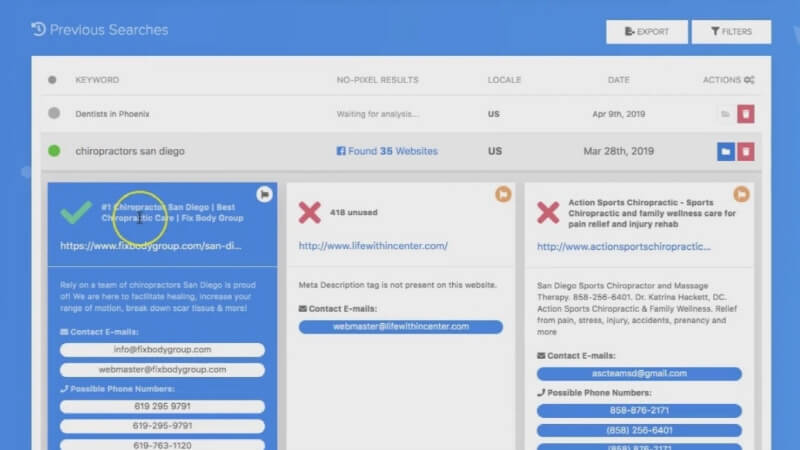Click the Apr 9th, 2019 date cell

pyautogui.click(x=618, y=114)
